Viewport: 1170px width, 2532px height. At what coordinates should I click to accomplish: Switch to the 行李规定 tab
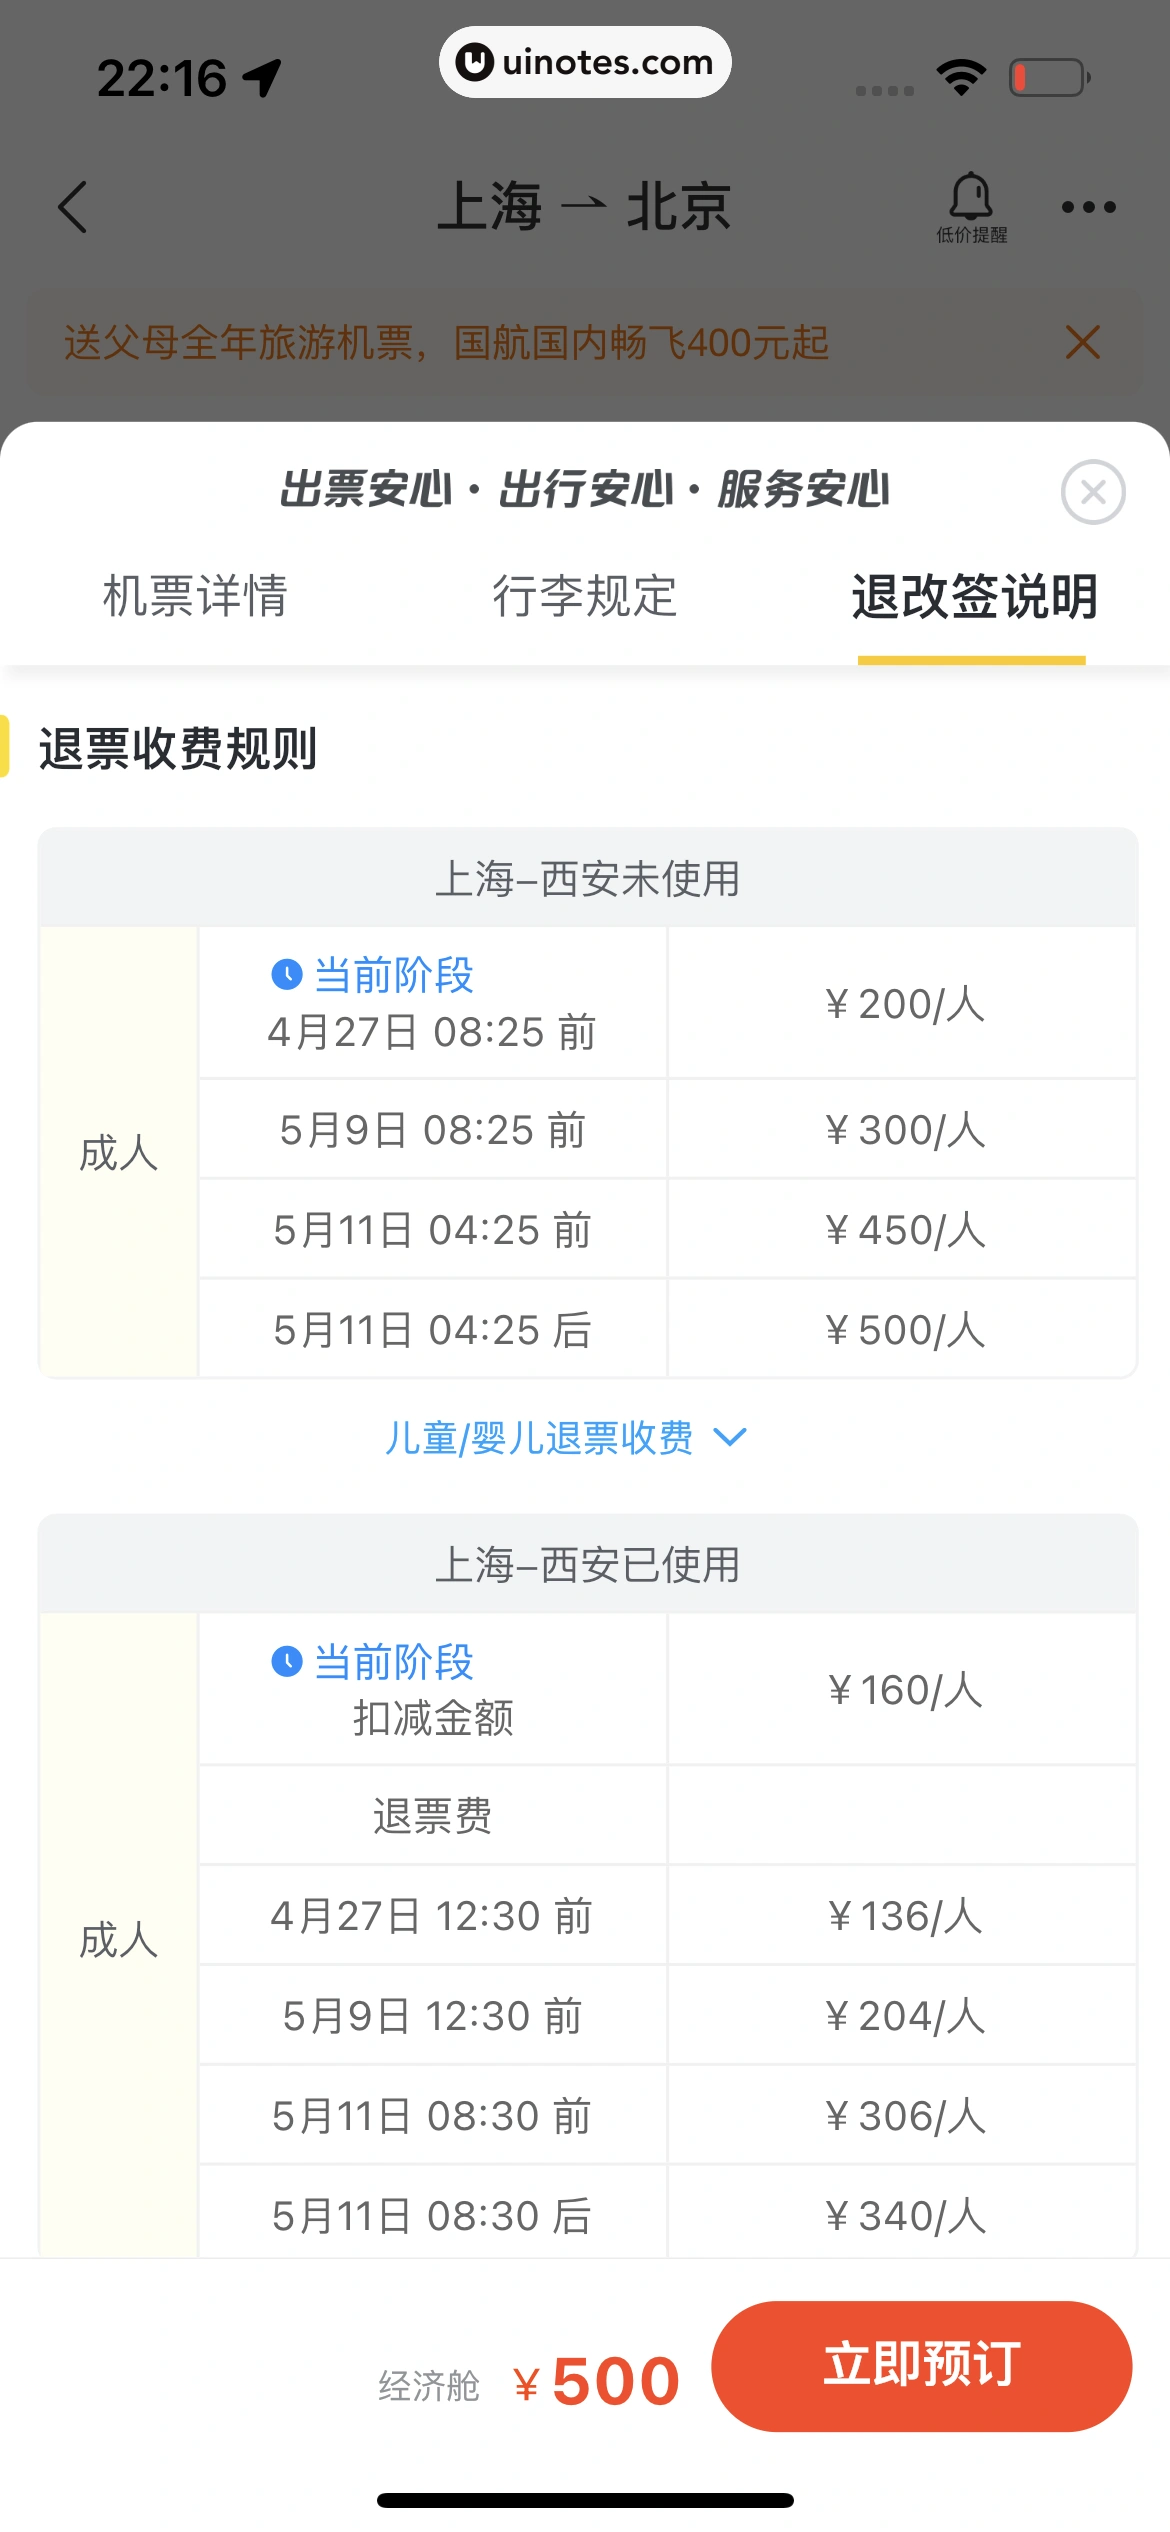[x=584, y=596]
